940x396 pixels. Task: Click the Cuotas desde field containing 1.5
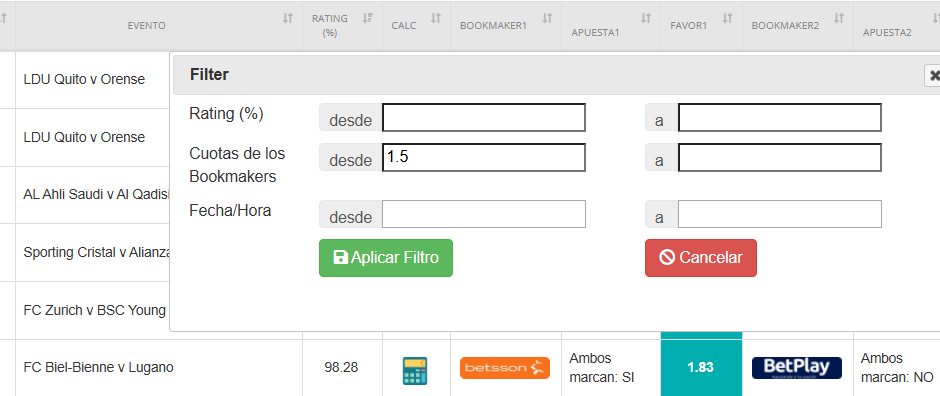(484, 157)
